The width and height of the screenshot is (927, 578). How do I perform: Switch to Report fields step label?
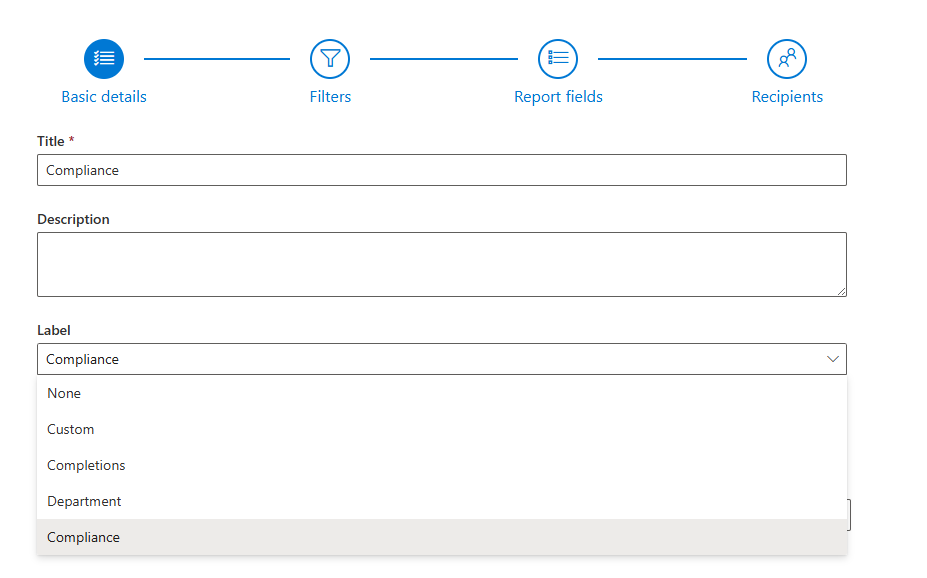coord(558,97)
